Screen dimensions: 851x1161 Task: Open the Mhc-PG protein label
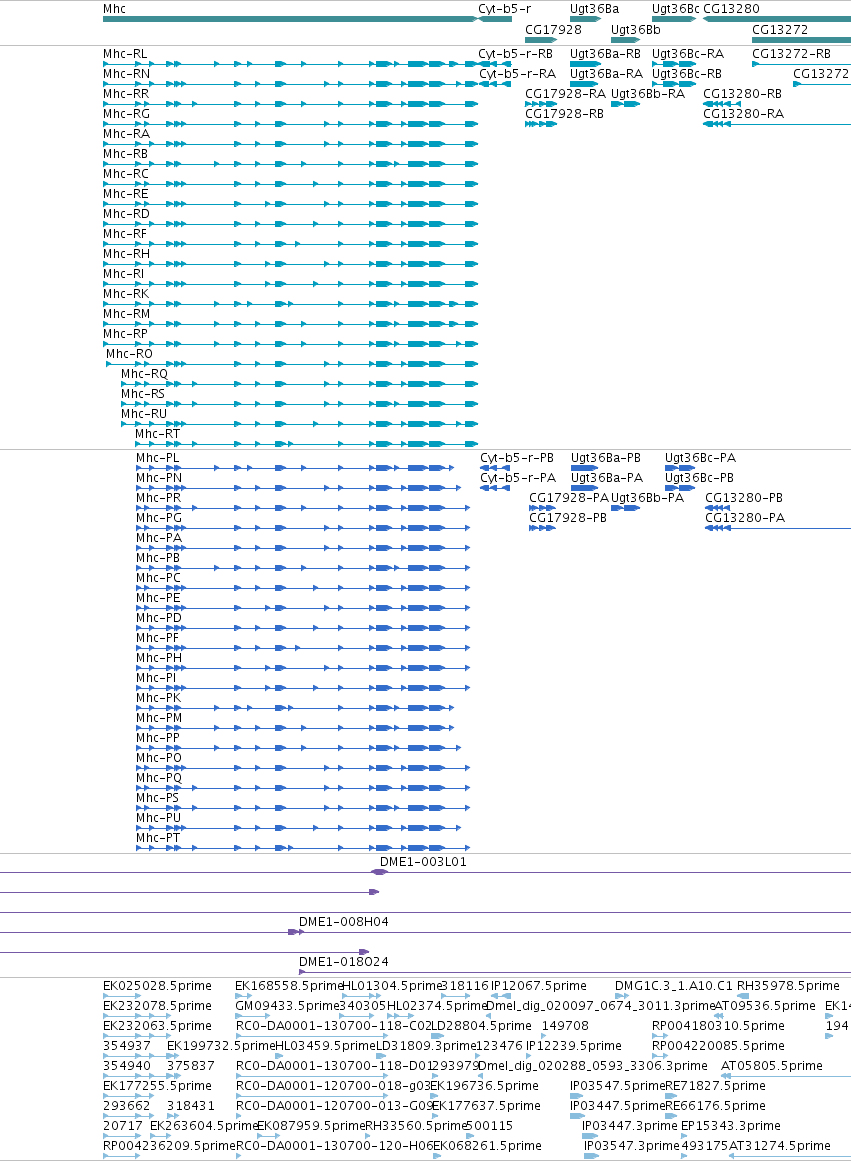(x=159, y=518)
